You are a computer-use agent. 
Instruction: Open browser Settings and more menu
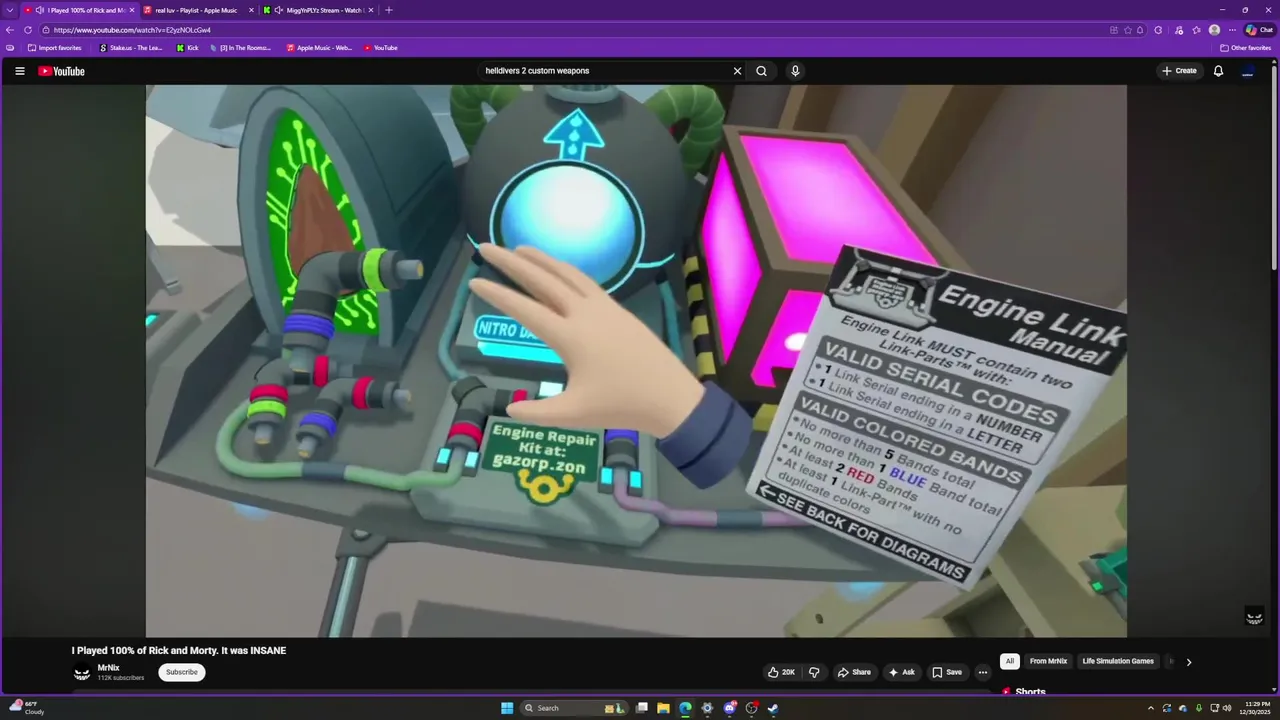1232,30
